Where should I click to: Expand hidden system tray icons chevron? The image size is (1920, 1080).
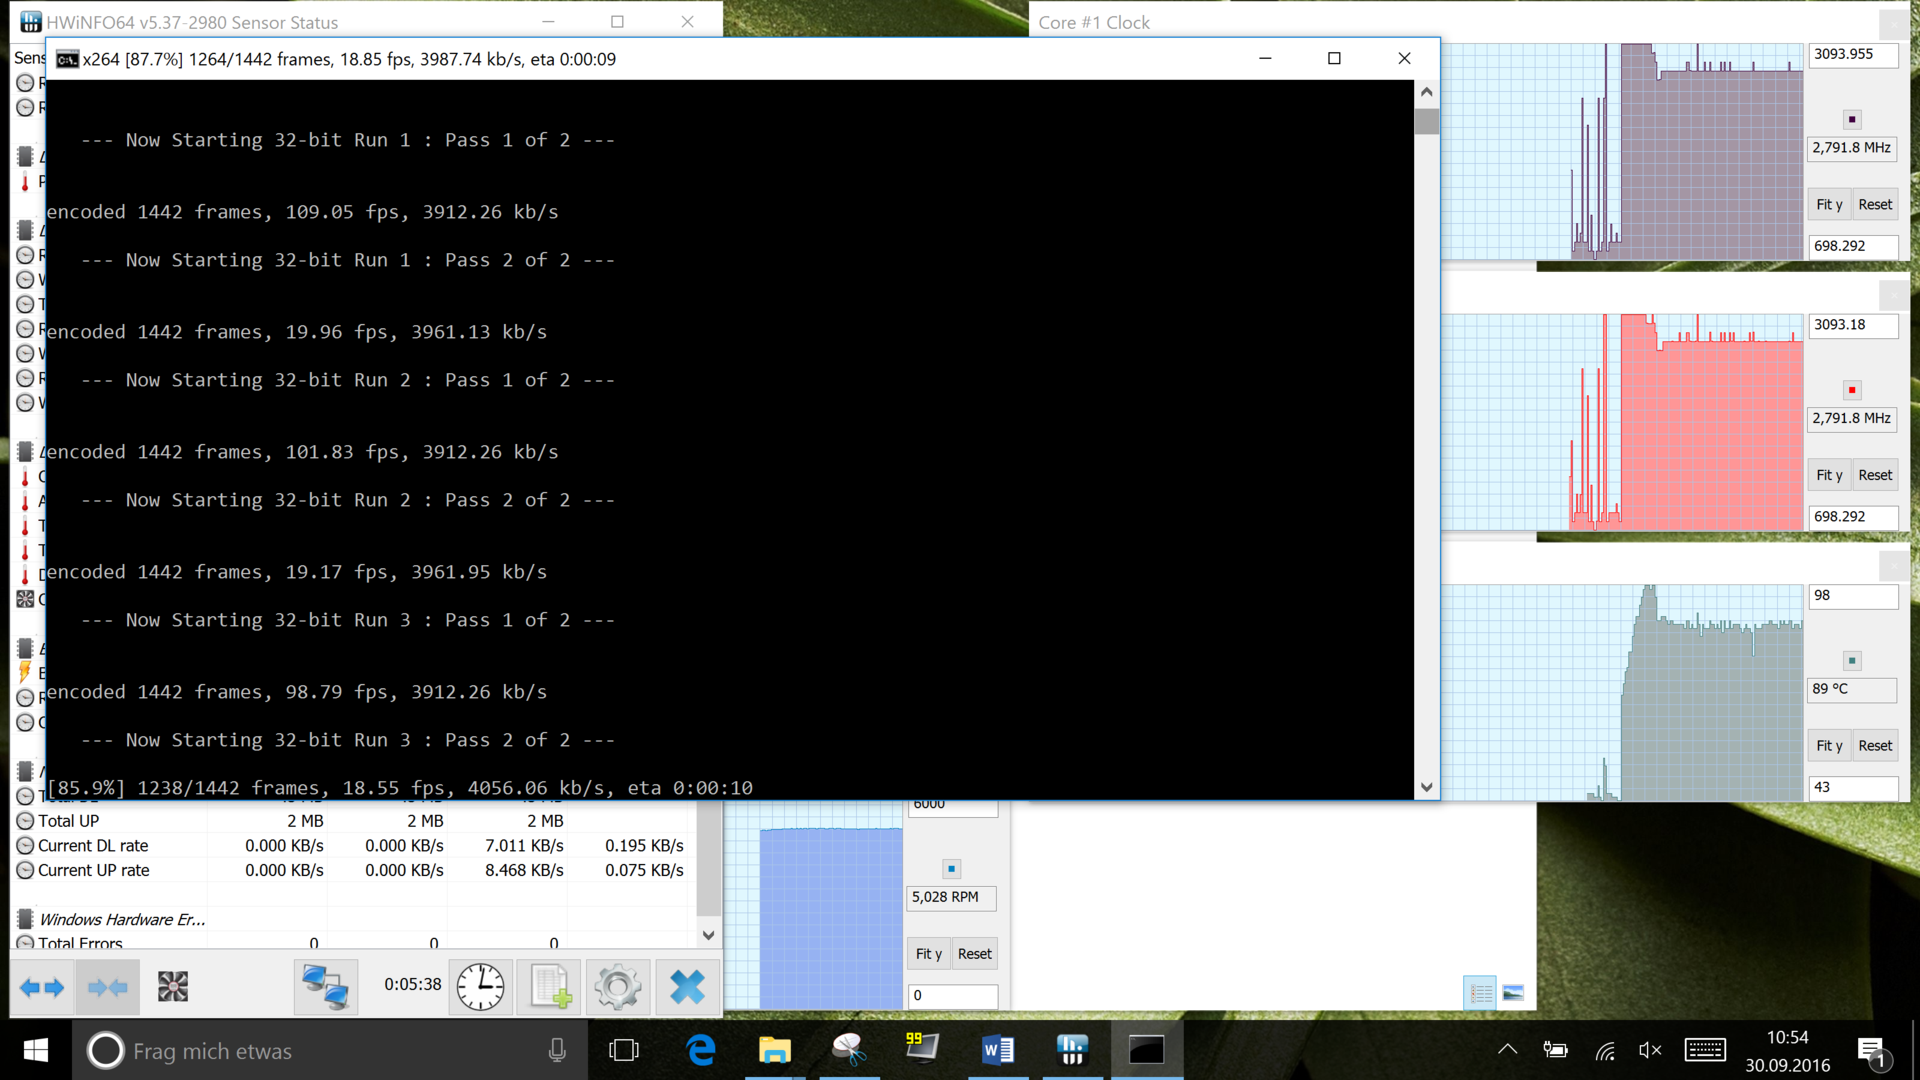coord(1507,1050)
